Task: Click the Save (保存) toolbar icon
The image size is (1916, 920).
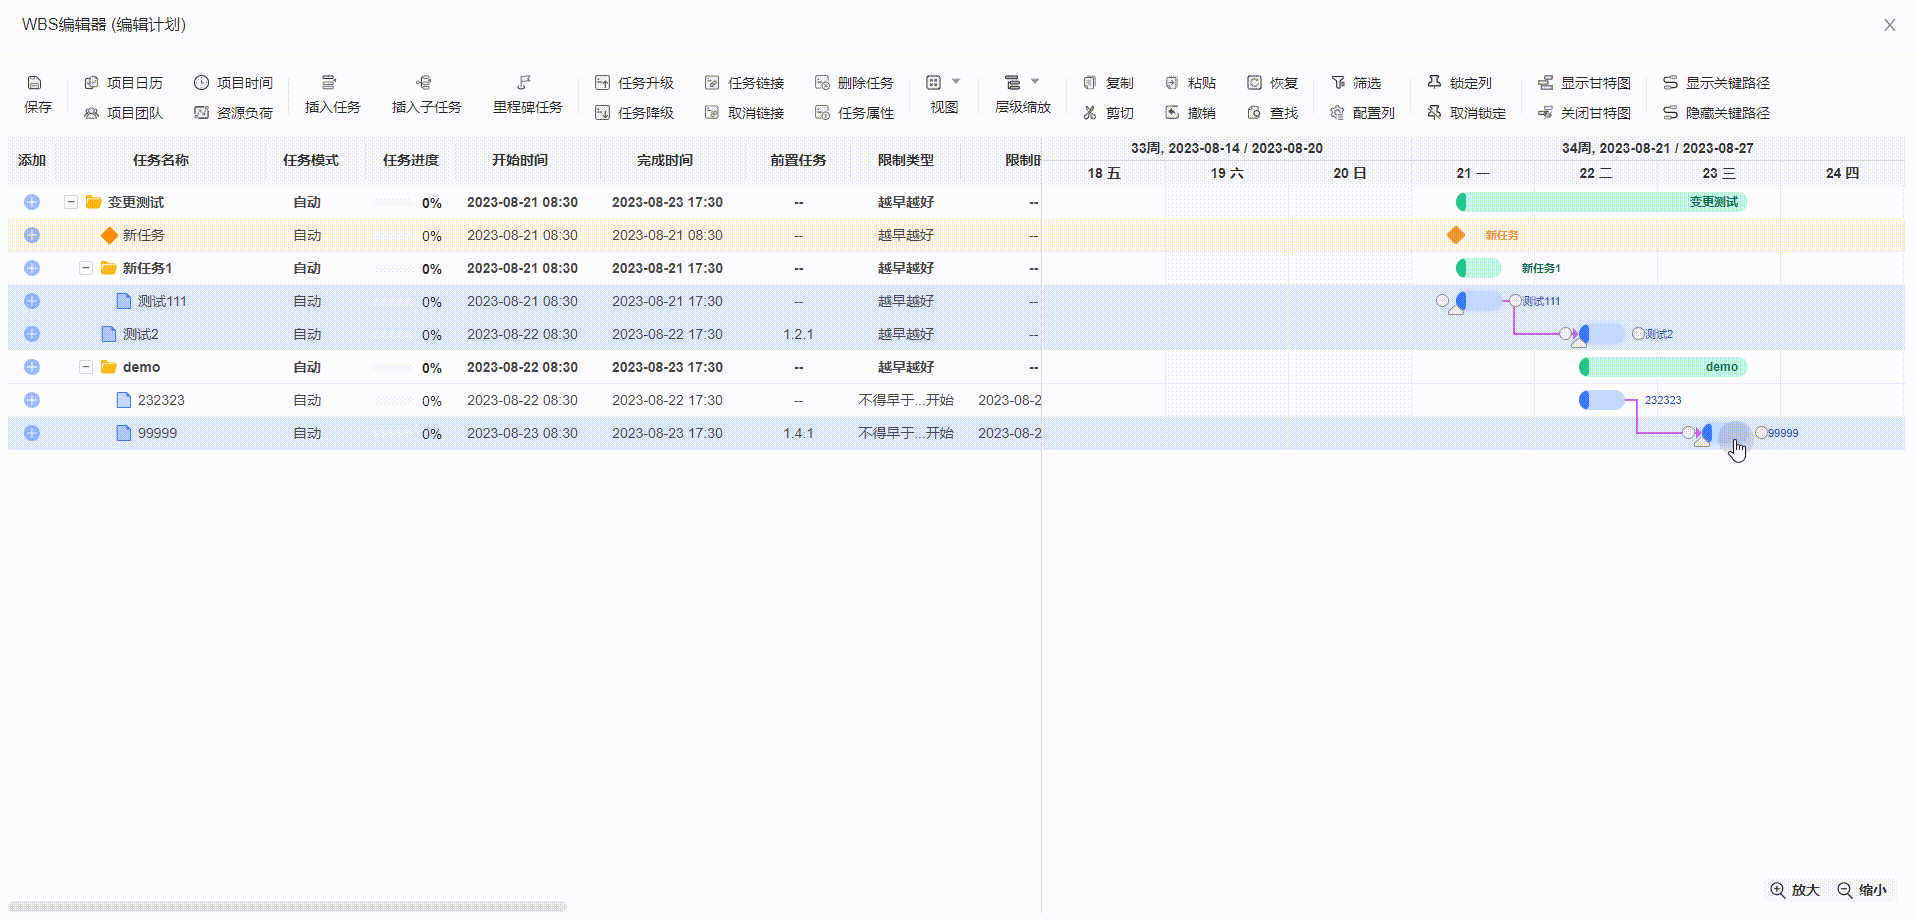Action: pos(36,84)
